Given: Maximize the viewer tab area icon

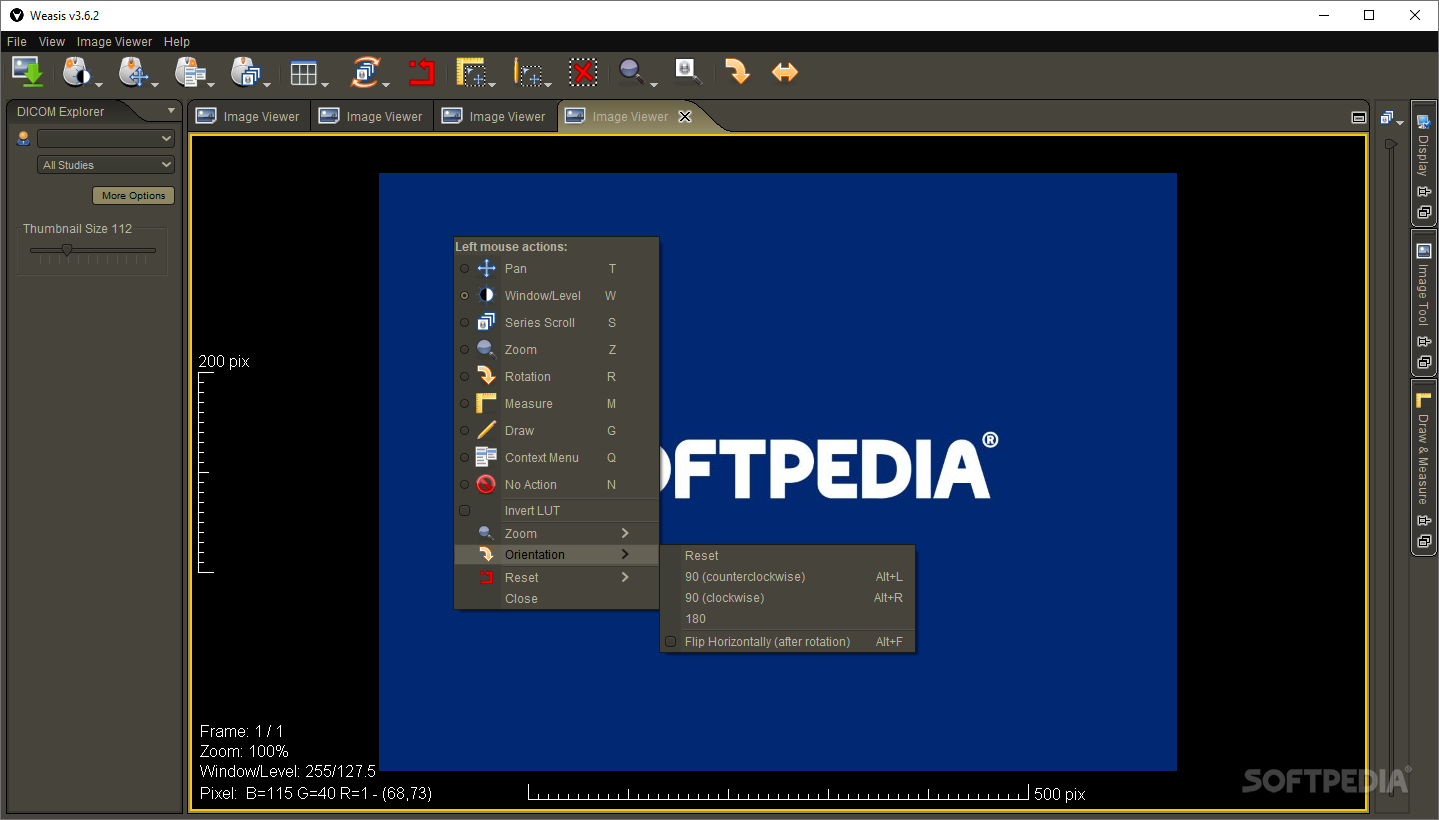Looking at the screenshot, I should 1358,117.
